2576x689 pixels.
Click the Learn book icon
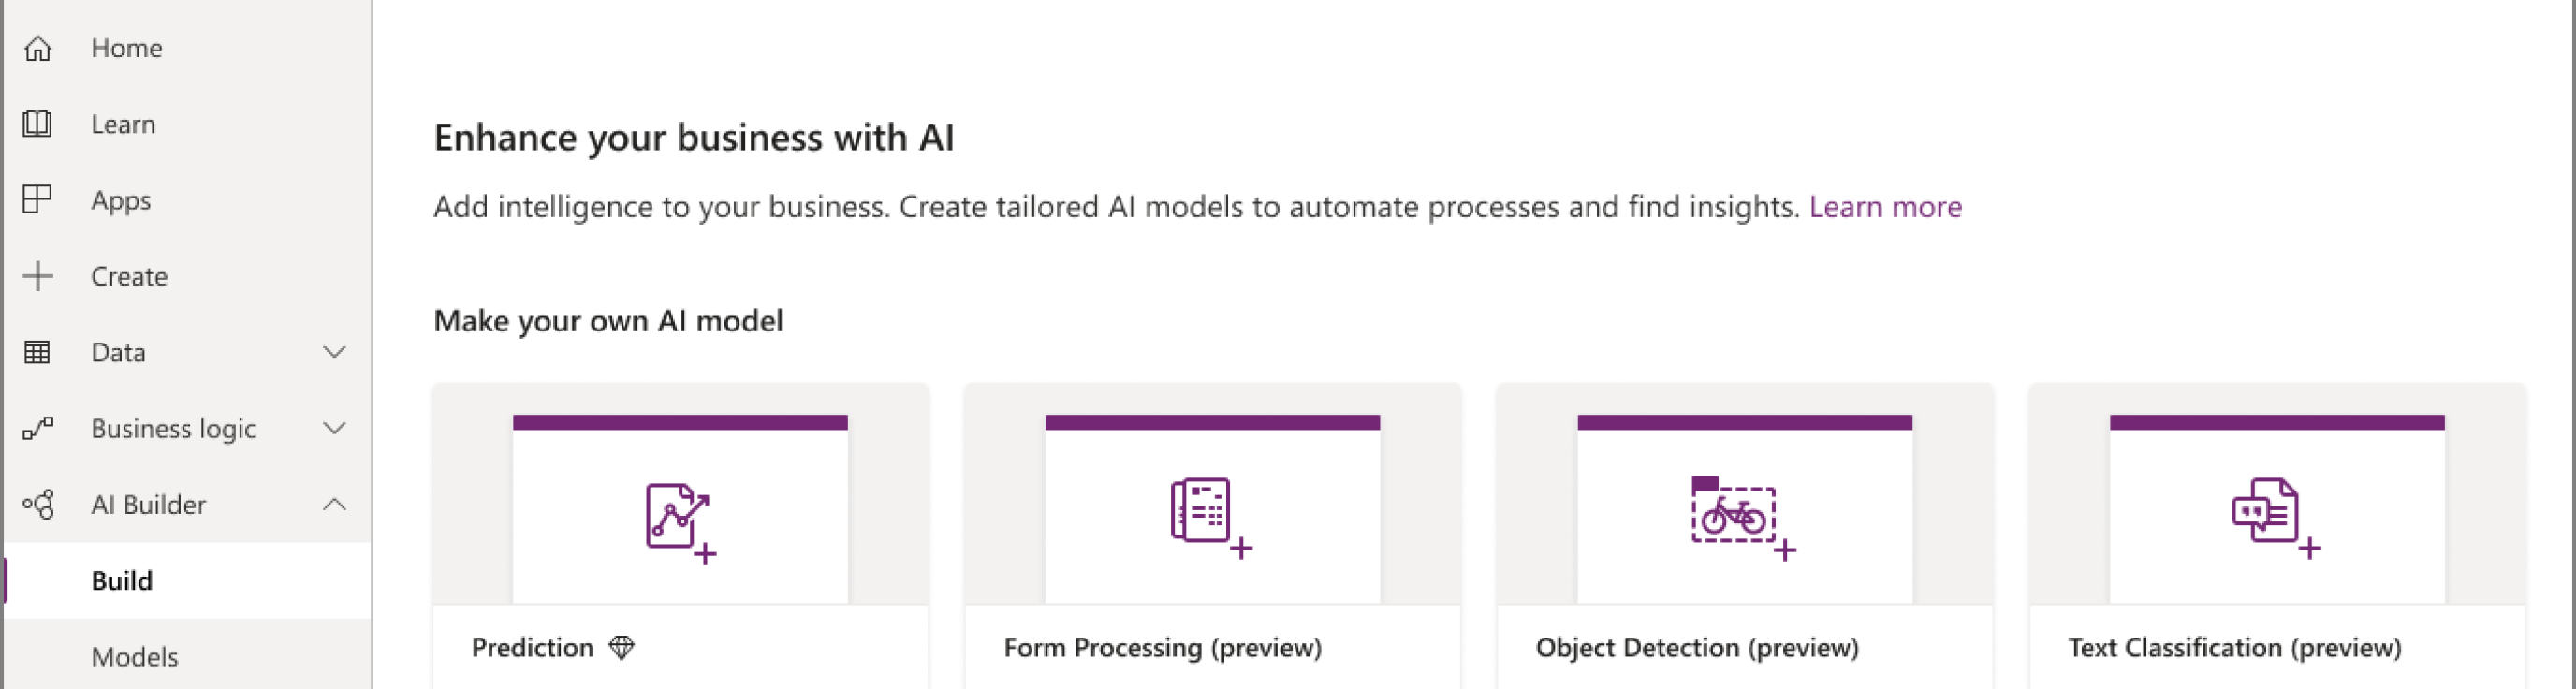[x=38, y=124]
